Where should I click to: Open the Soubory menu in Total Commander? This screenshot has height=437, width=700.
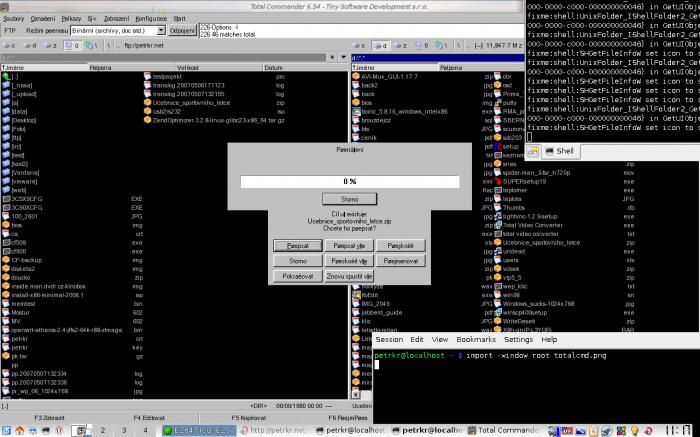[13, 19]
